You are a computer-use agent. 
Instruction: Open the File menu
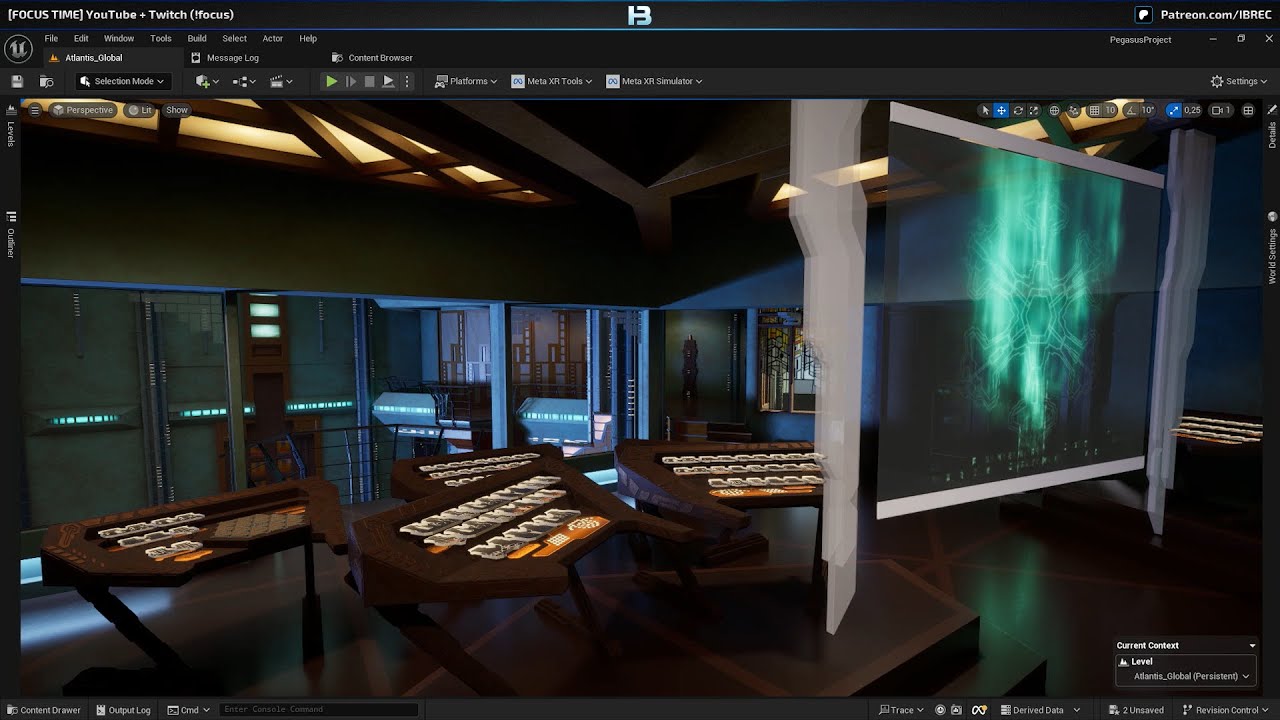click(51, 38)
